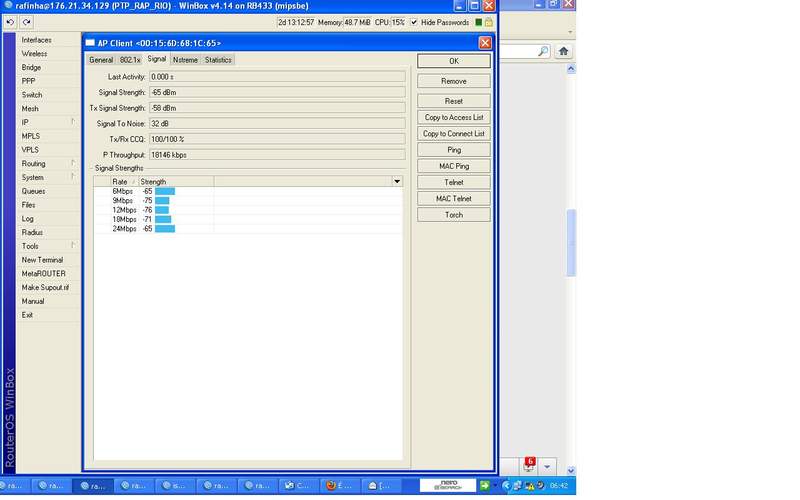The height and width of the screenshot is (500, 800).
Task: Expand the IP submenu
Action: pyautogui.click(x=48, y=122)
